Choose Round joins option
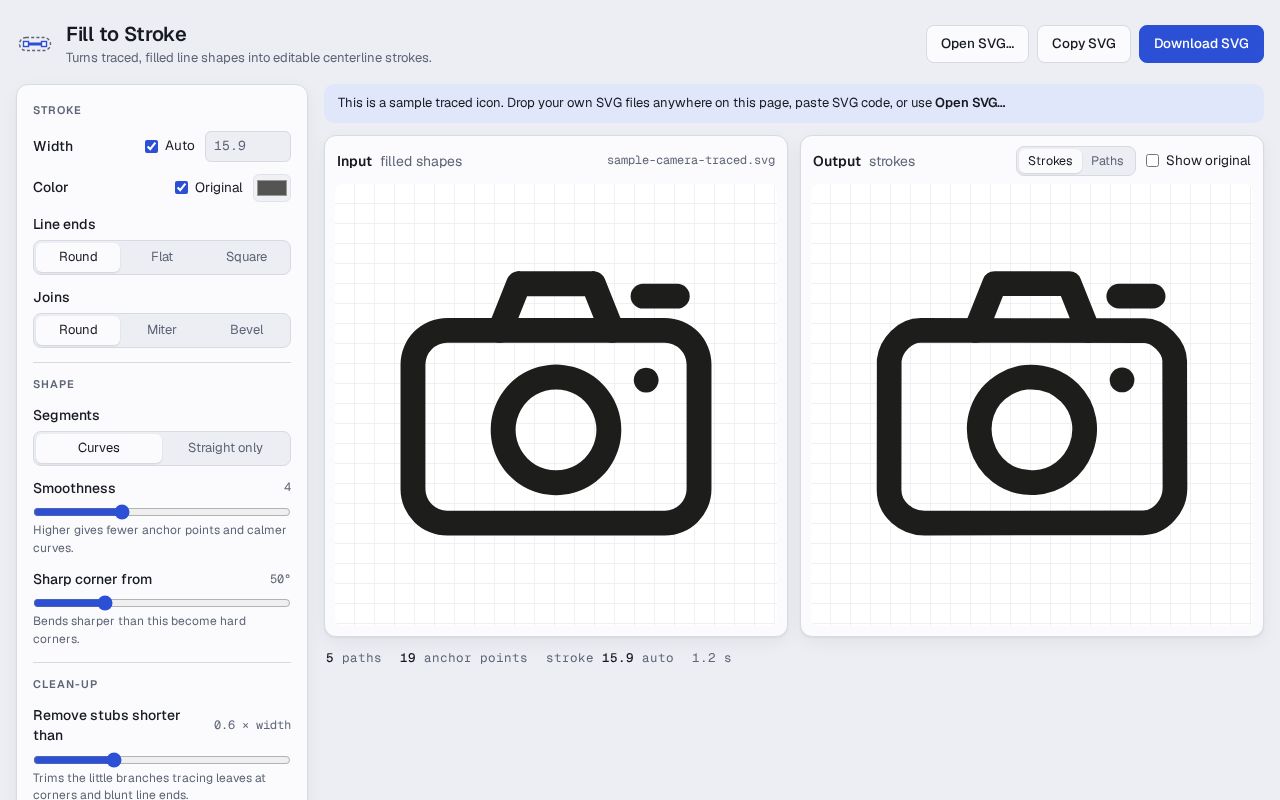The image size is (1280, 800). pos(78,330)
